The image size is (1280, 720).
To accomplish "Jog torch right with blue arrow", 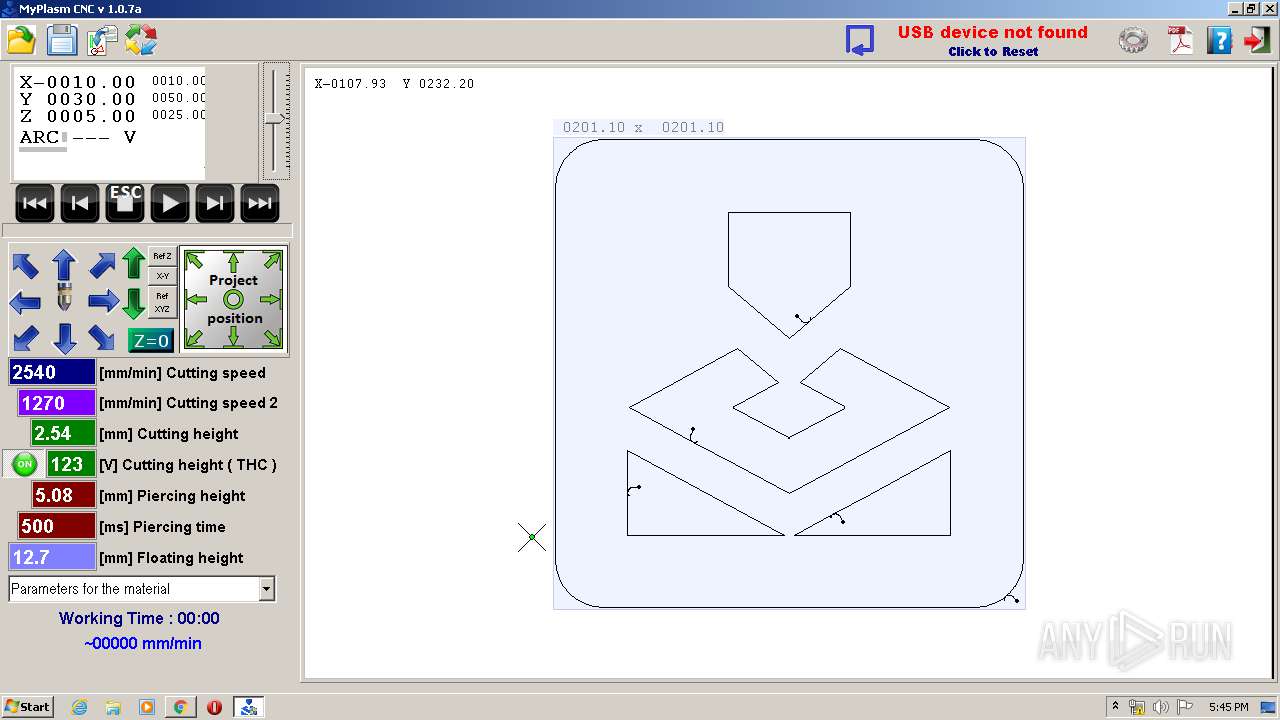I will click(103, 301).
